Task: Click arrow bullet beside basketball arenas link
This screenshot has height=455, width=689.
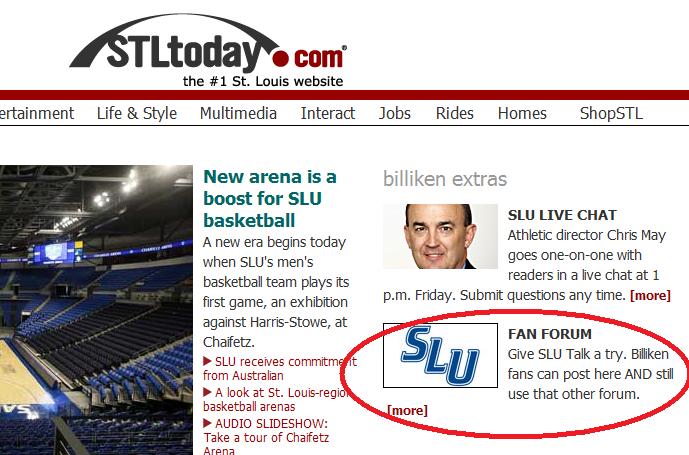Action: point(207,392)
